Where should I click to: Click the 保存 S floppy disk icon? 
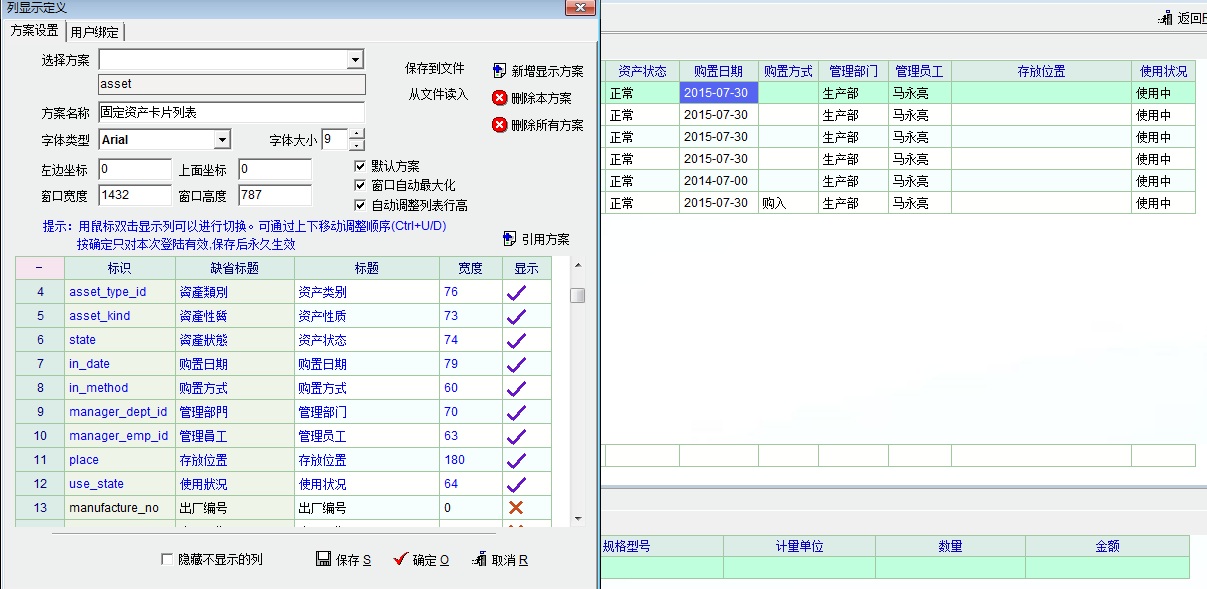tap(323, 559)
